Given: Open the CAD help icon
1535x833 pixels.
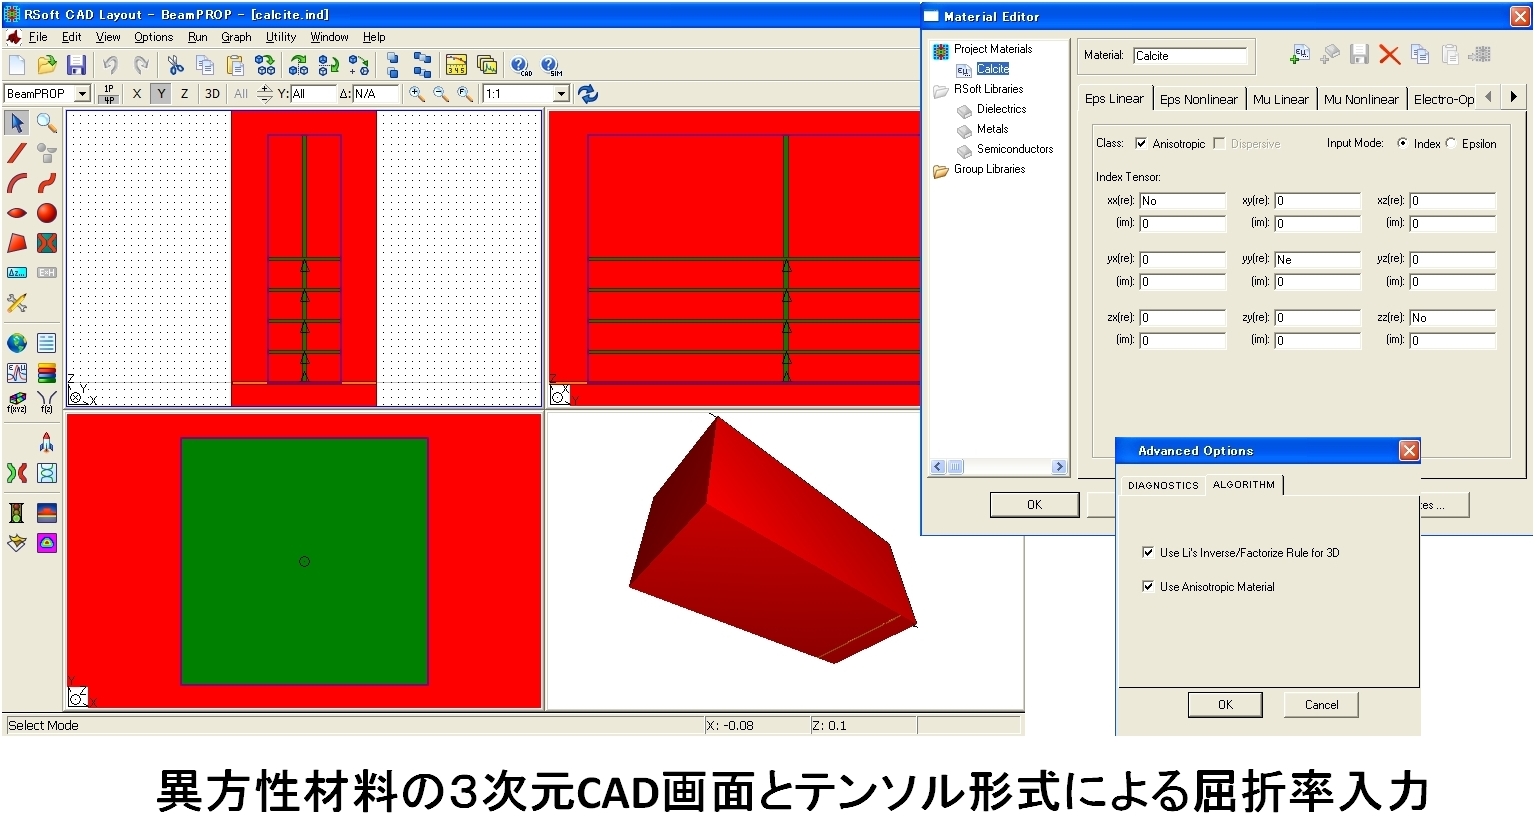Looking at the screenshot, I should pyautogui.click(x=521, y=66).
